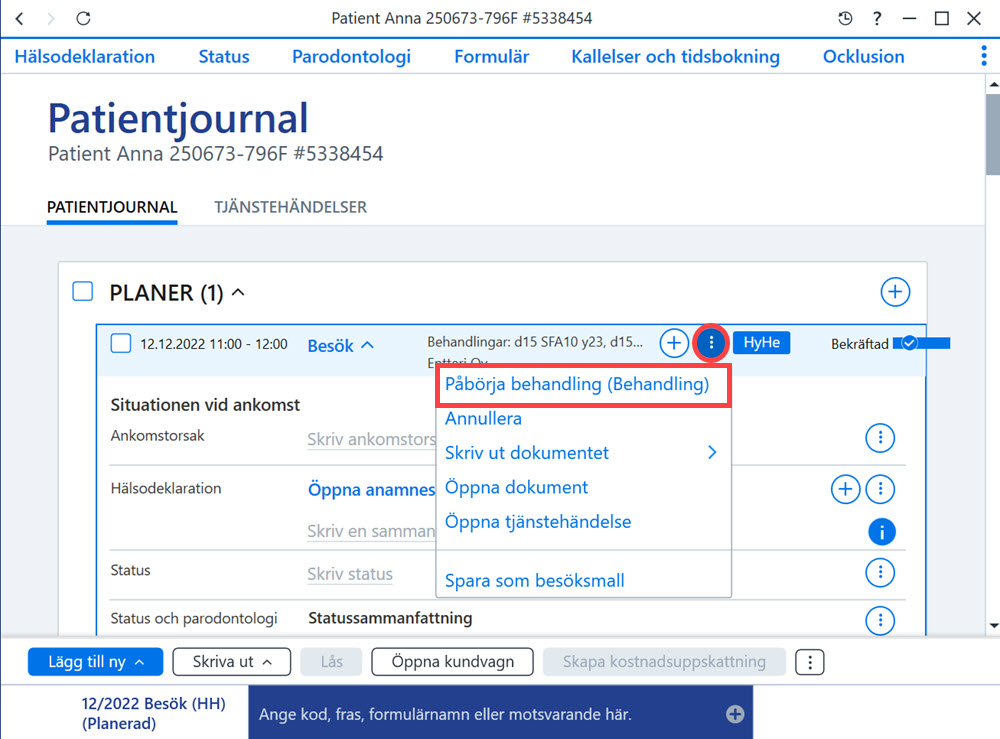Image resolution: width=1000 pixels, height=739 pixels.
Task: Open three-dot menu in Ankomstorsak row
Action: point(880,438)
